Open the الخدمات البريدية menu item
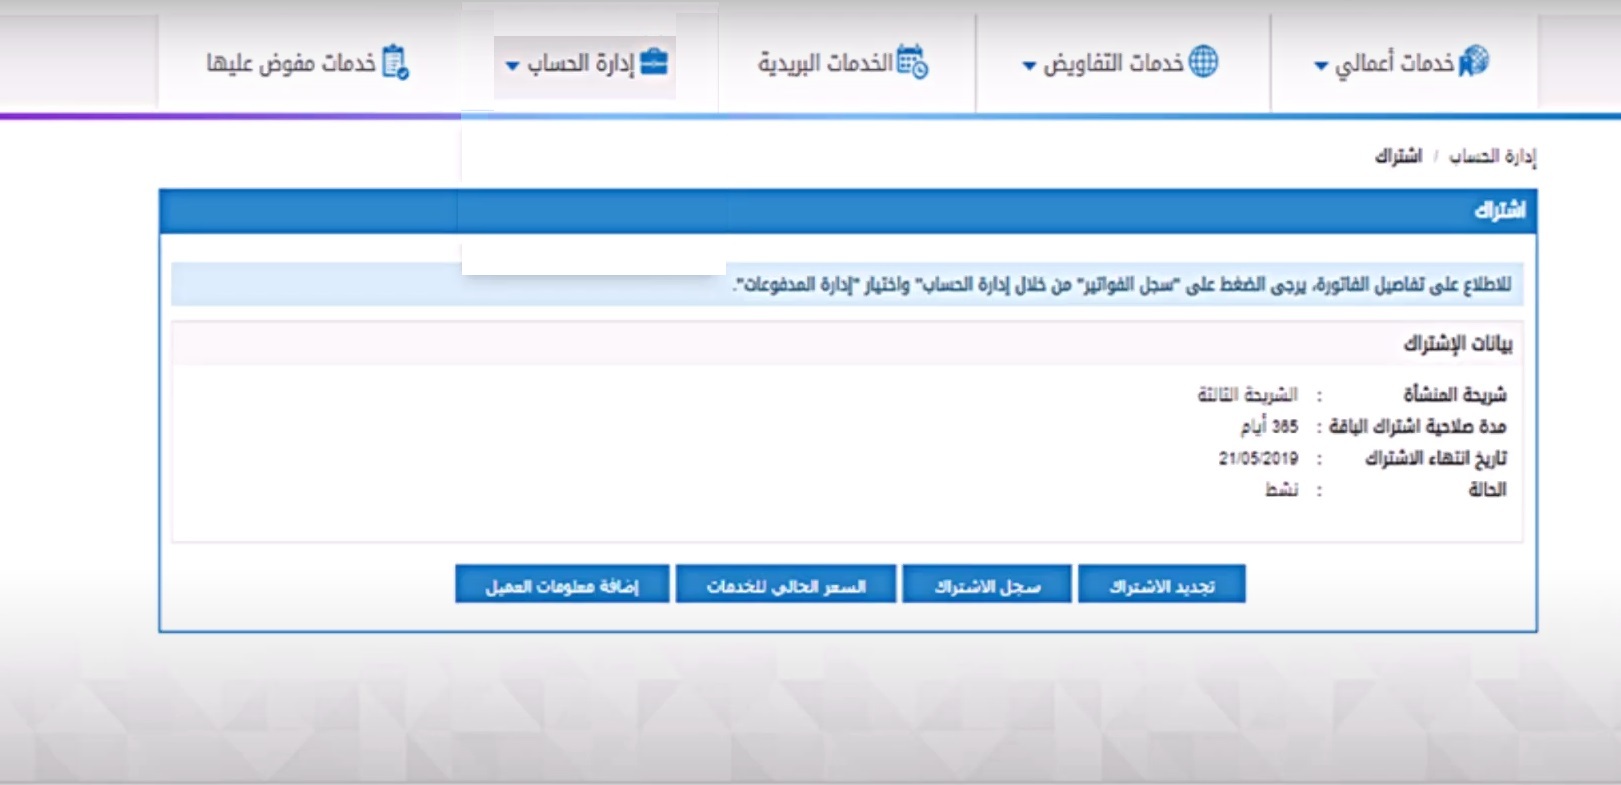Image resolution: width=1621 pixels, height=785 pixels. click(843, 63)
